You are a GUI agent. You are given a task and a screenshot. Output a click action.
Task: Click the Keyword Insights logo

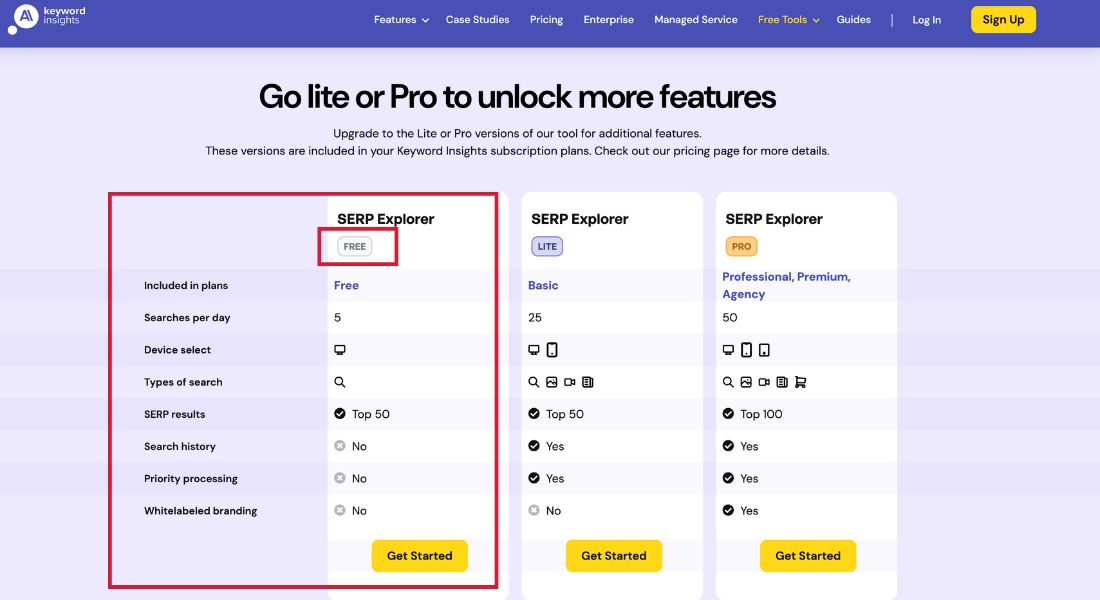point(46,18)
